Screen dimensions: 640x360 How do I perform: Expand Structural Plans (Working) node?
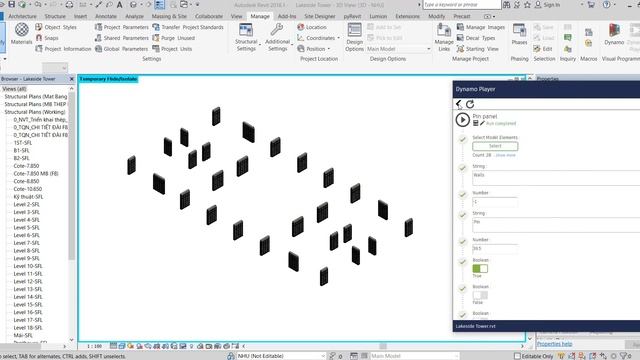click(x=35, y=112)
